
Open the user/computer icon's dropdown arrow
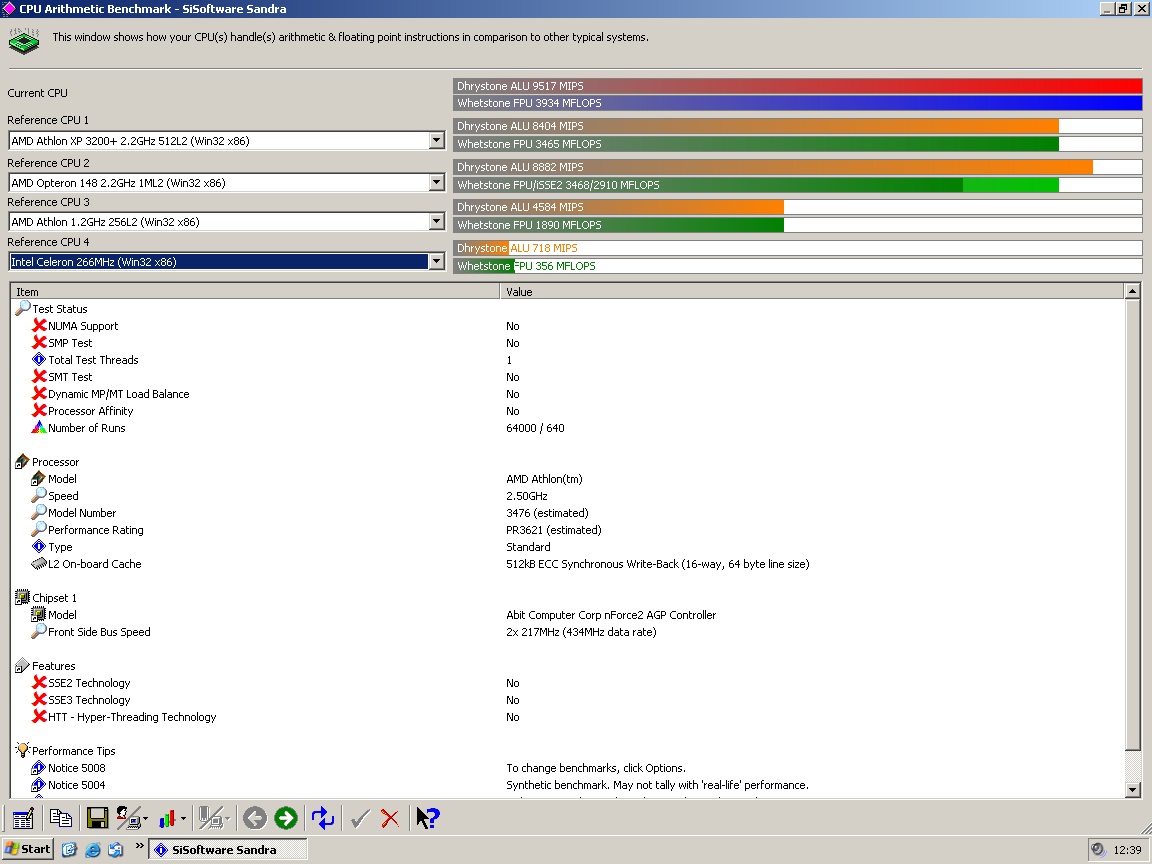[145, 818]
